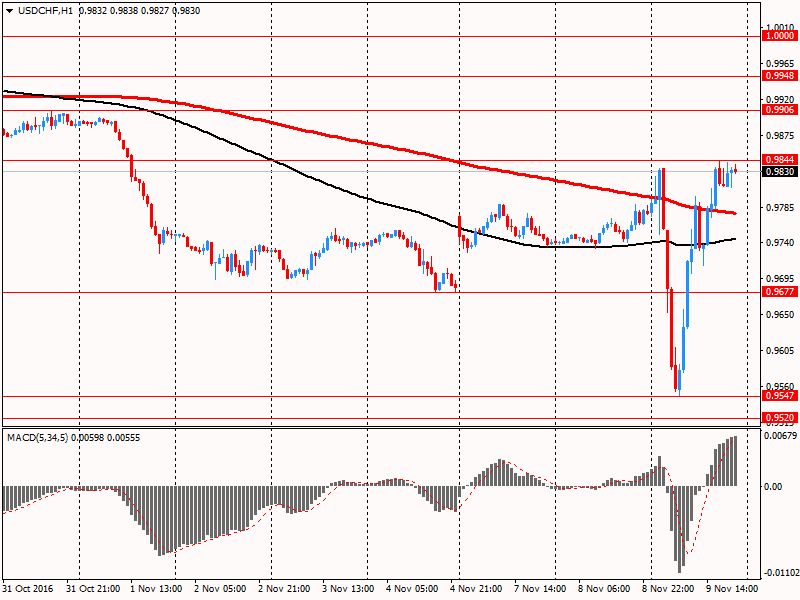
Task: Select the 0.9844 resistance price tag
Action: pyautogui.click(x=779, y=160)
